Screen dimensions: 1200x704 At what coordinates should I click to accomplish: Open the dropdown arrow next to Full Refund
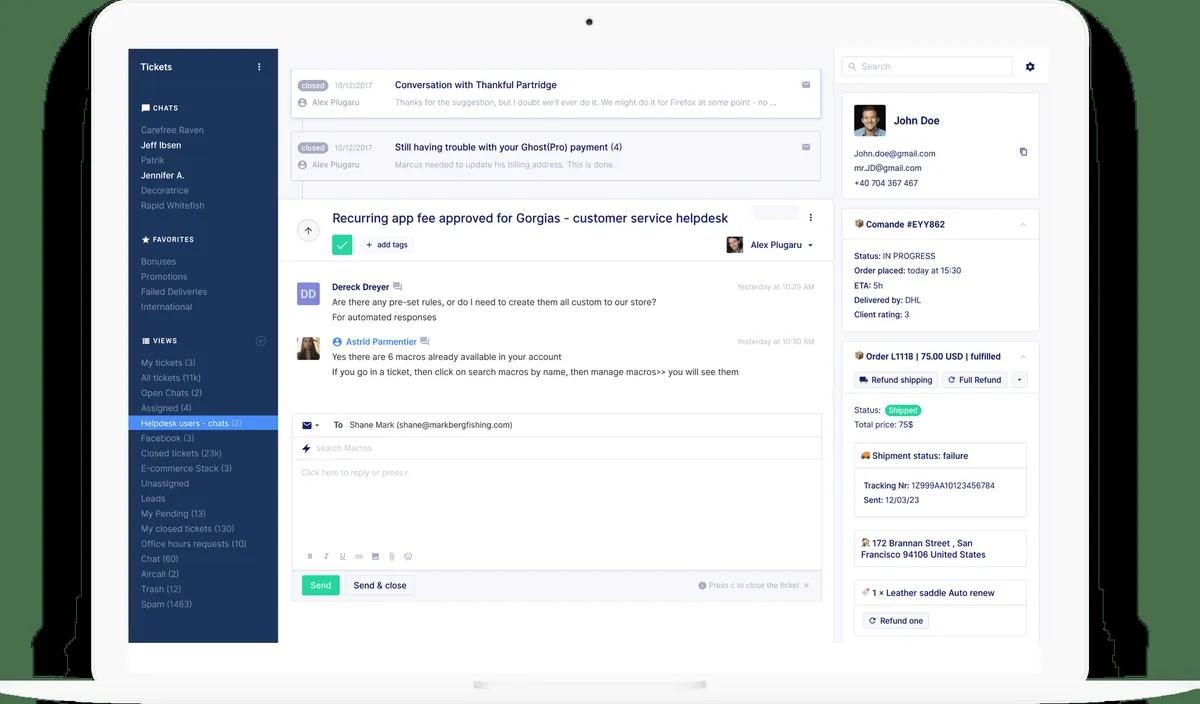click(x=1019, y=380)
